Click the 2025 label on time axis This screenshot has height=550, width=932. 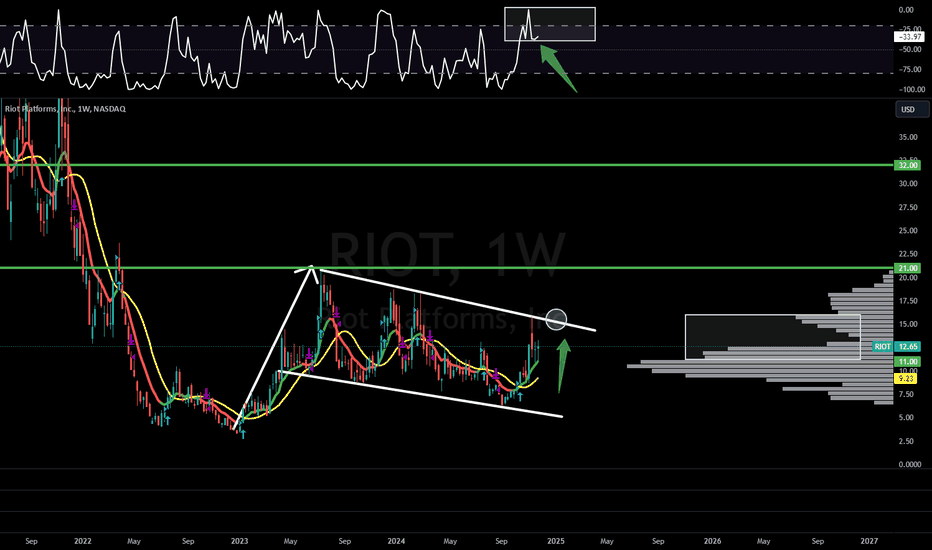pyautogui.click(x=556, y=541)
